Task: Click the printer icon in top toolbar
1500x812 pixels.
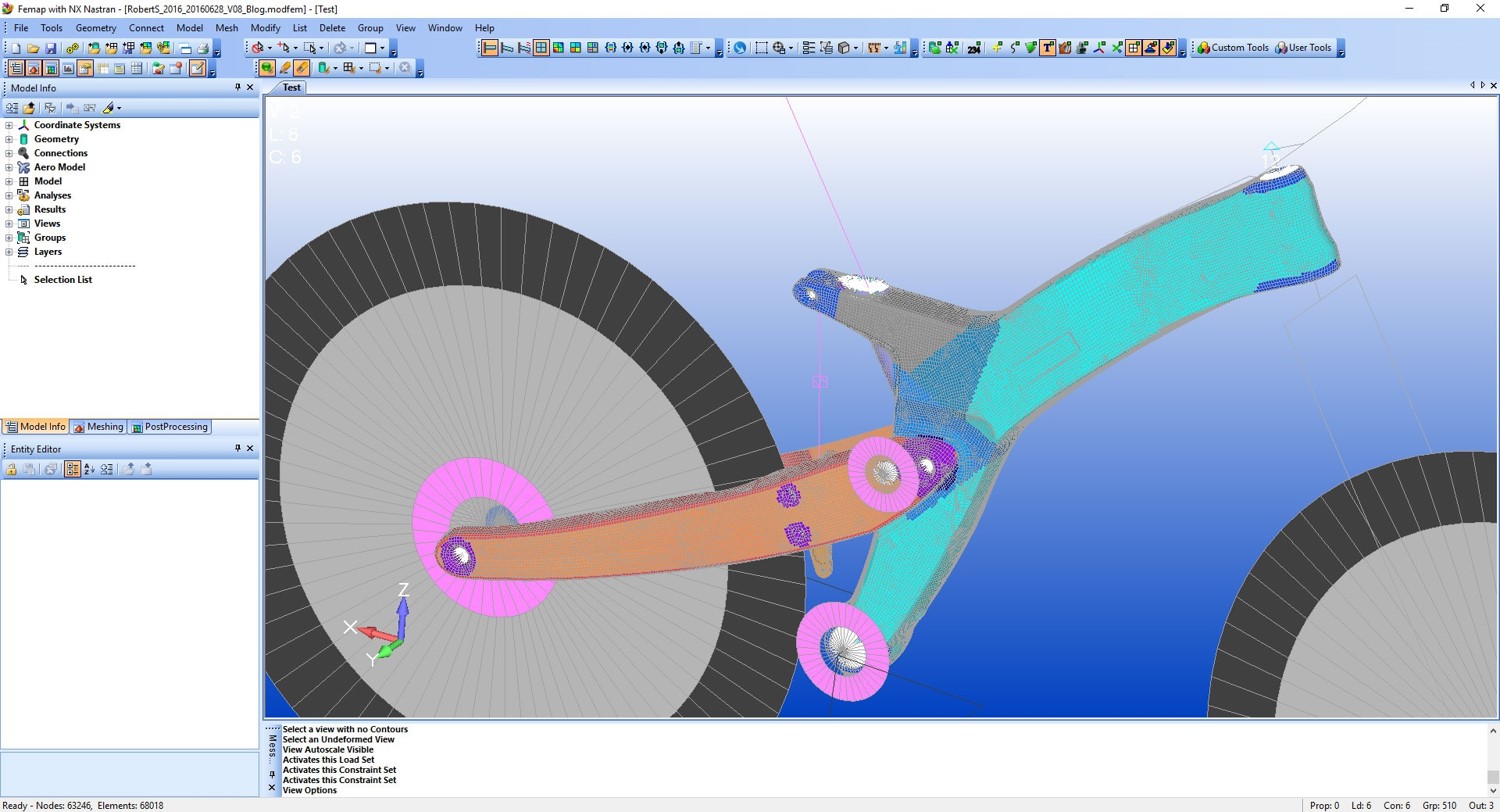Action: click(x=203, y=48)
